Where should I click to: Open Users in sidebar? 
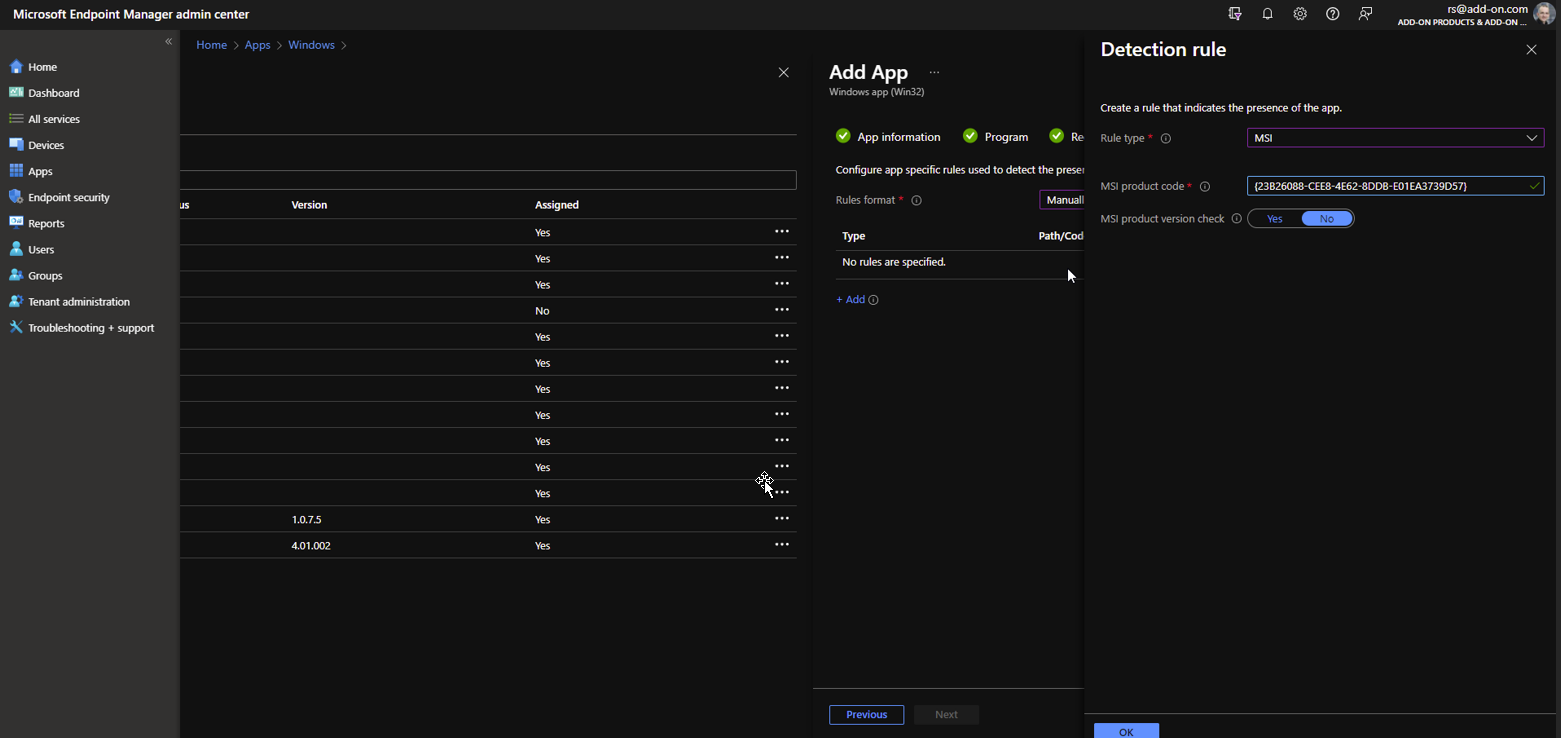[41, 249]
